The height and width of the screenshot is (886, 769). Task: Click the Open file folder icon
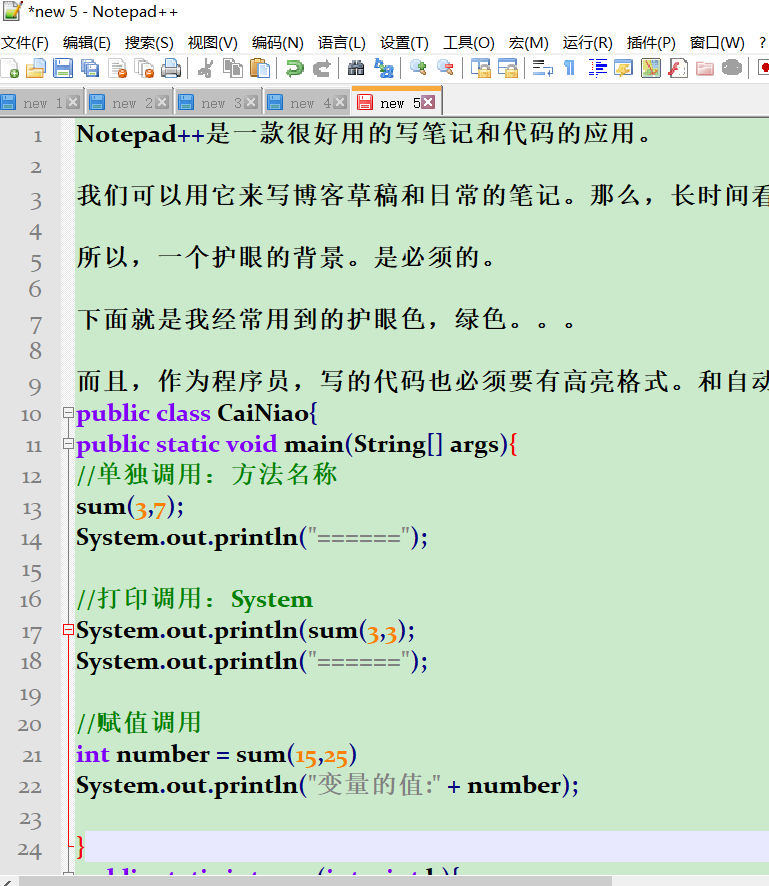tap(36, 68)
